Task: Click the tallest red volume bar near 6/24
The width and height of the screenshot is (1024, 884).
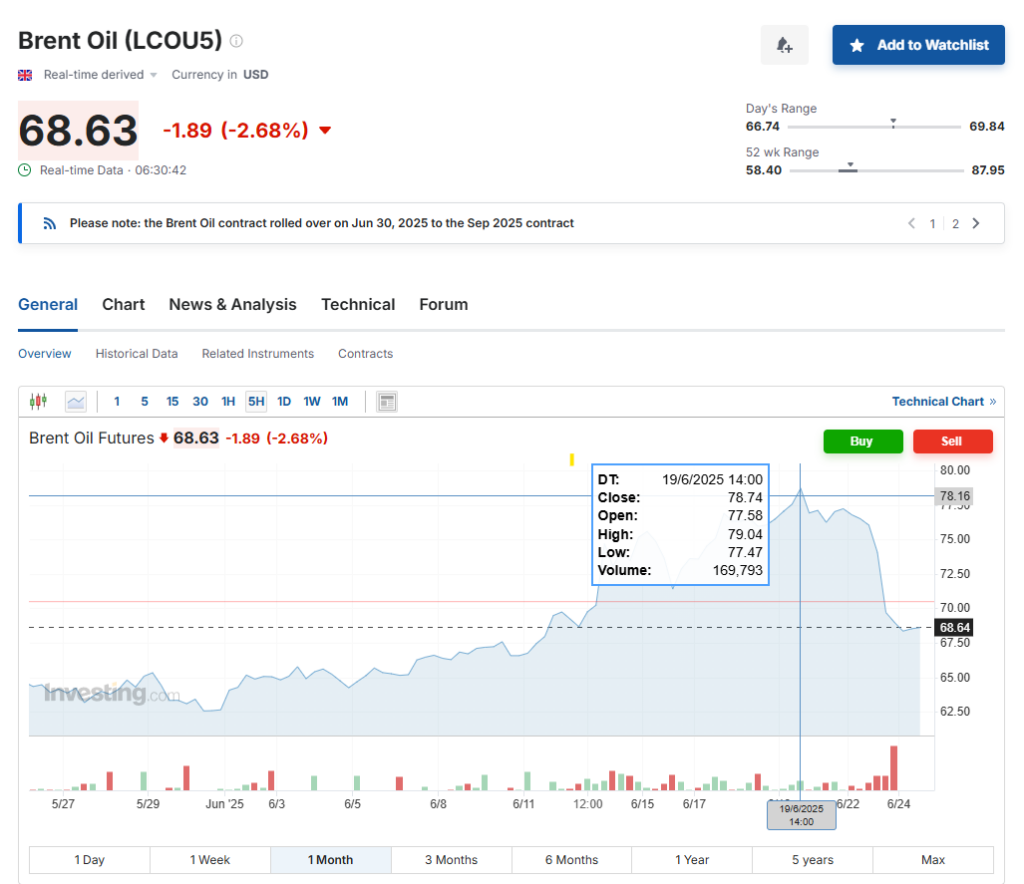Action: tap(893, 768)
